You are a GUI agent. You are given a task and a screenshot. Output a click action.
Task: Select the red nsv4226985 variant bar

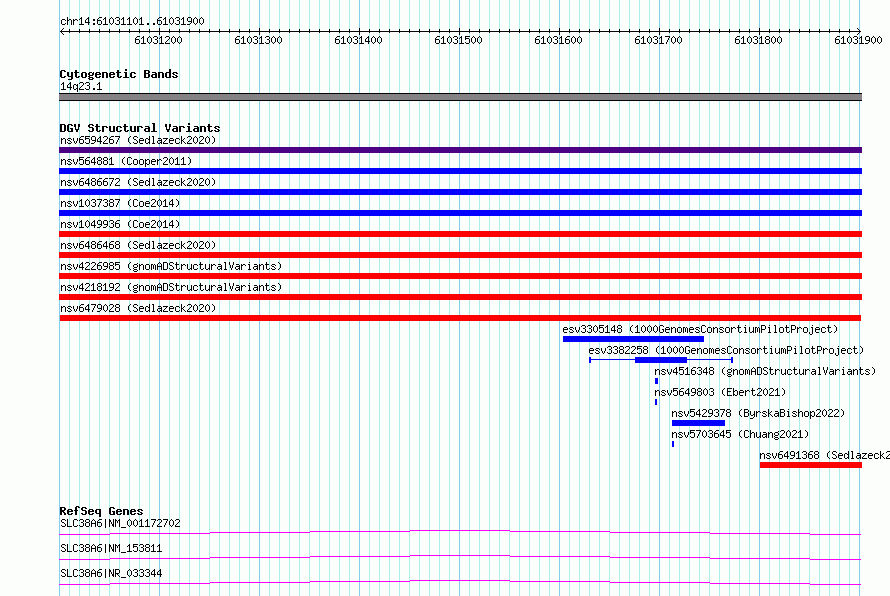460,276
